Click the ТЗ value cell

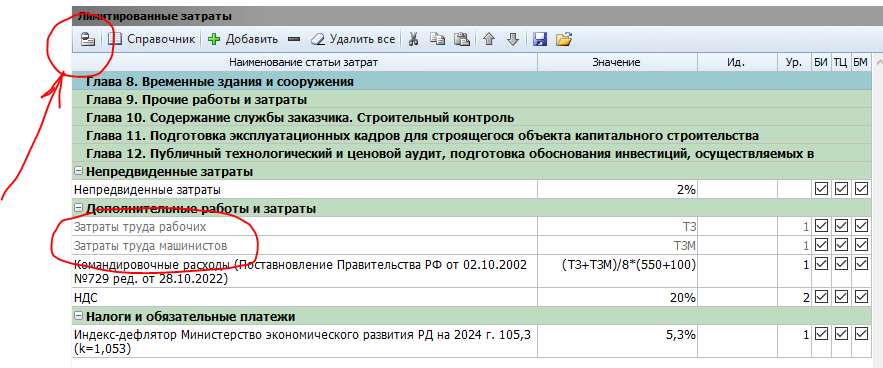(617, 227)
